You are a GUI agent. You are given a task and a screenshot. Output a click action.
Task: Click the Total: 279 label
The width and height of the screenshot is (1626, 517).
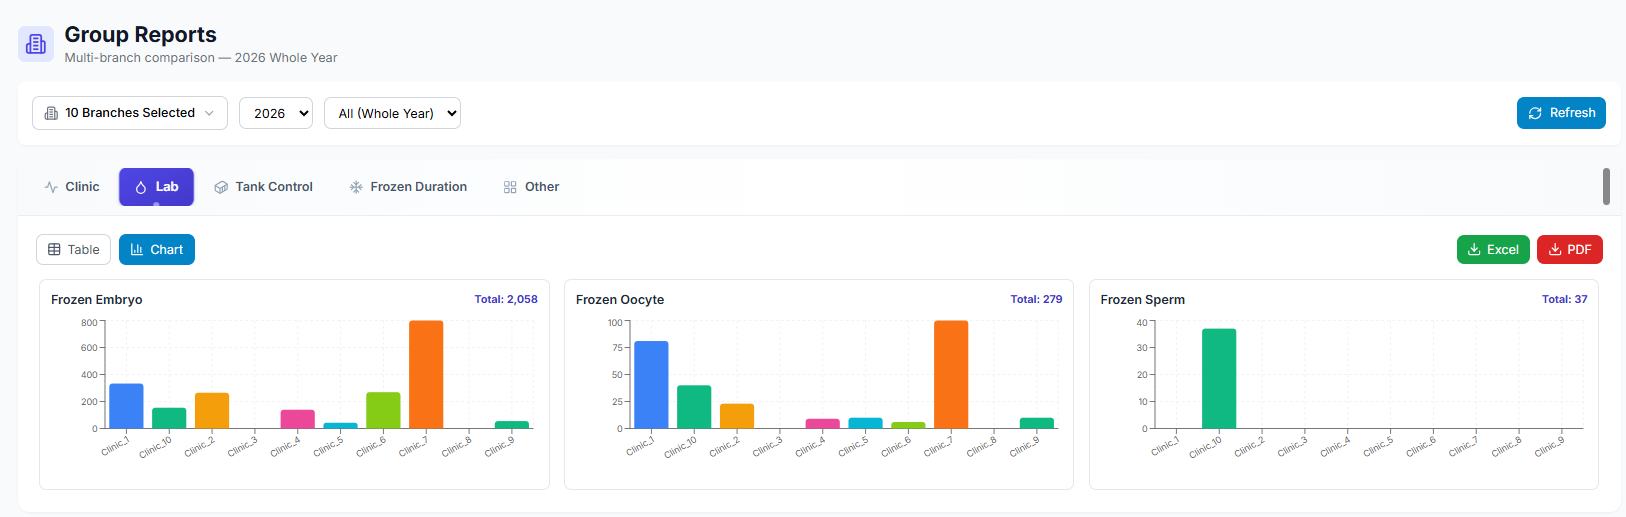click(1036, 299)
